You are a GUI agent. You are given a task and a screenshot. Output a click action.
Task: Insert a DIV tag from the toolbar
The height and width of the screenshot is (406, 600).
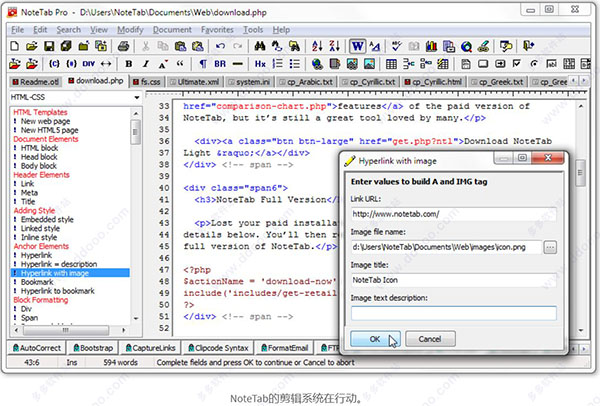point(88,64)
